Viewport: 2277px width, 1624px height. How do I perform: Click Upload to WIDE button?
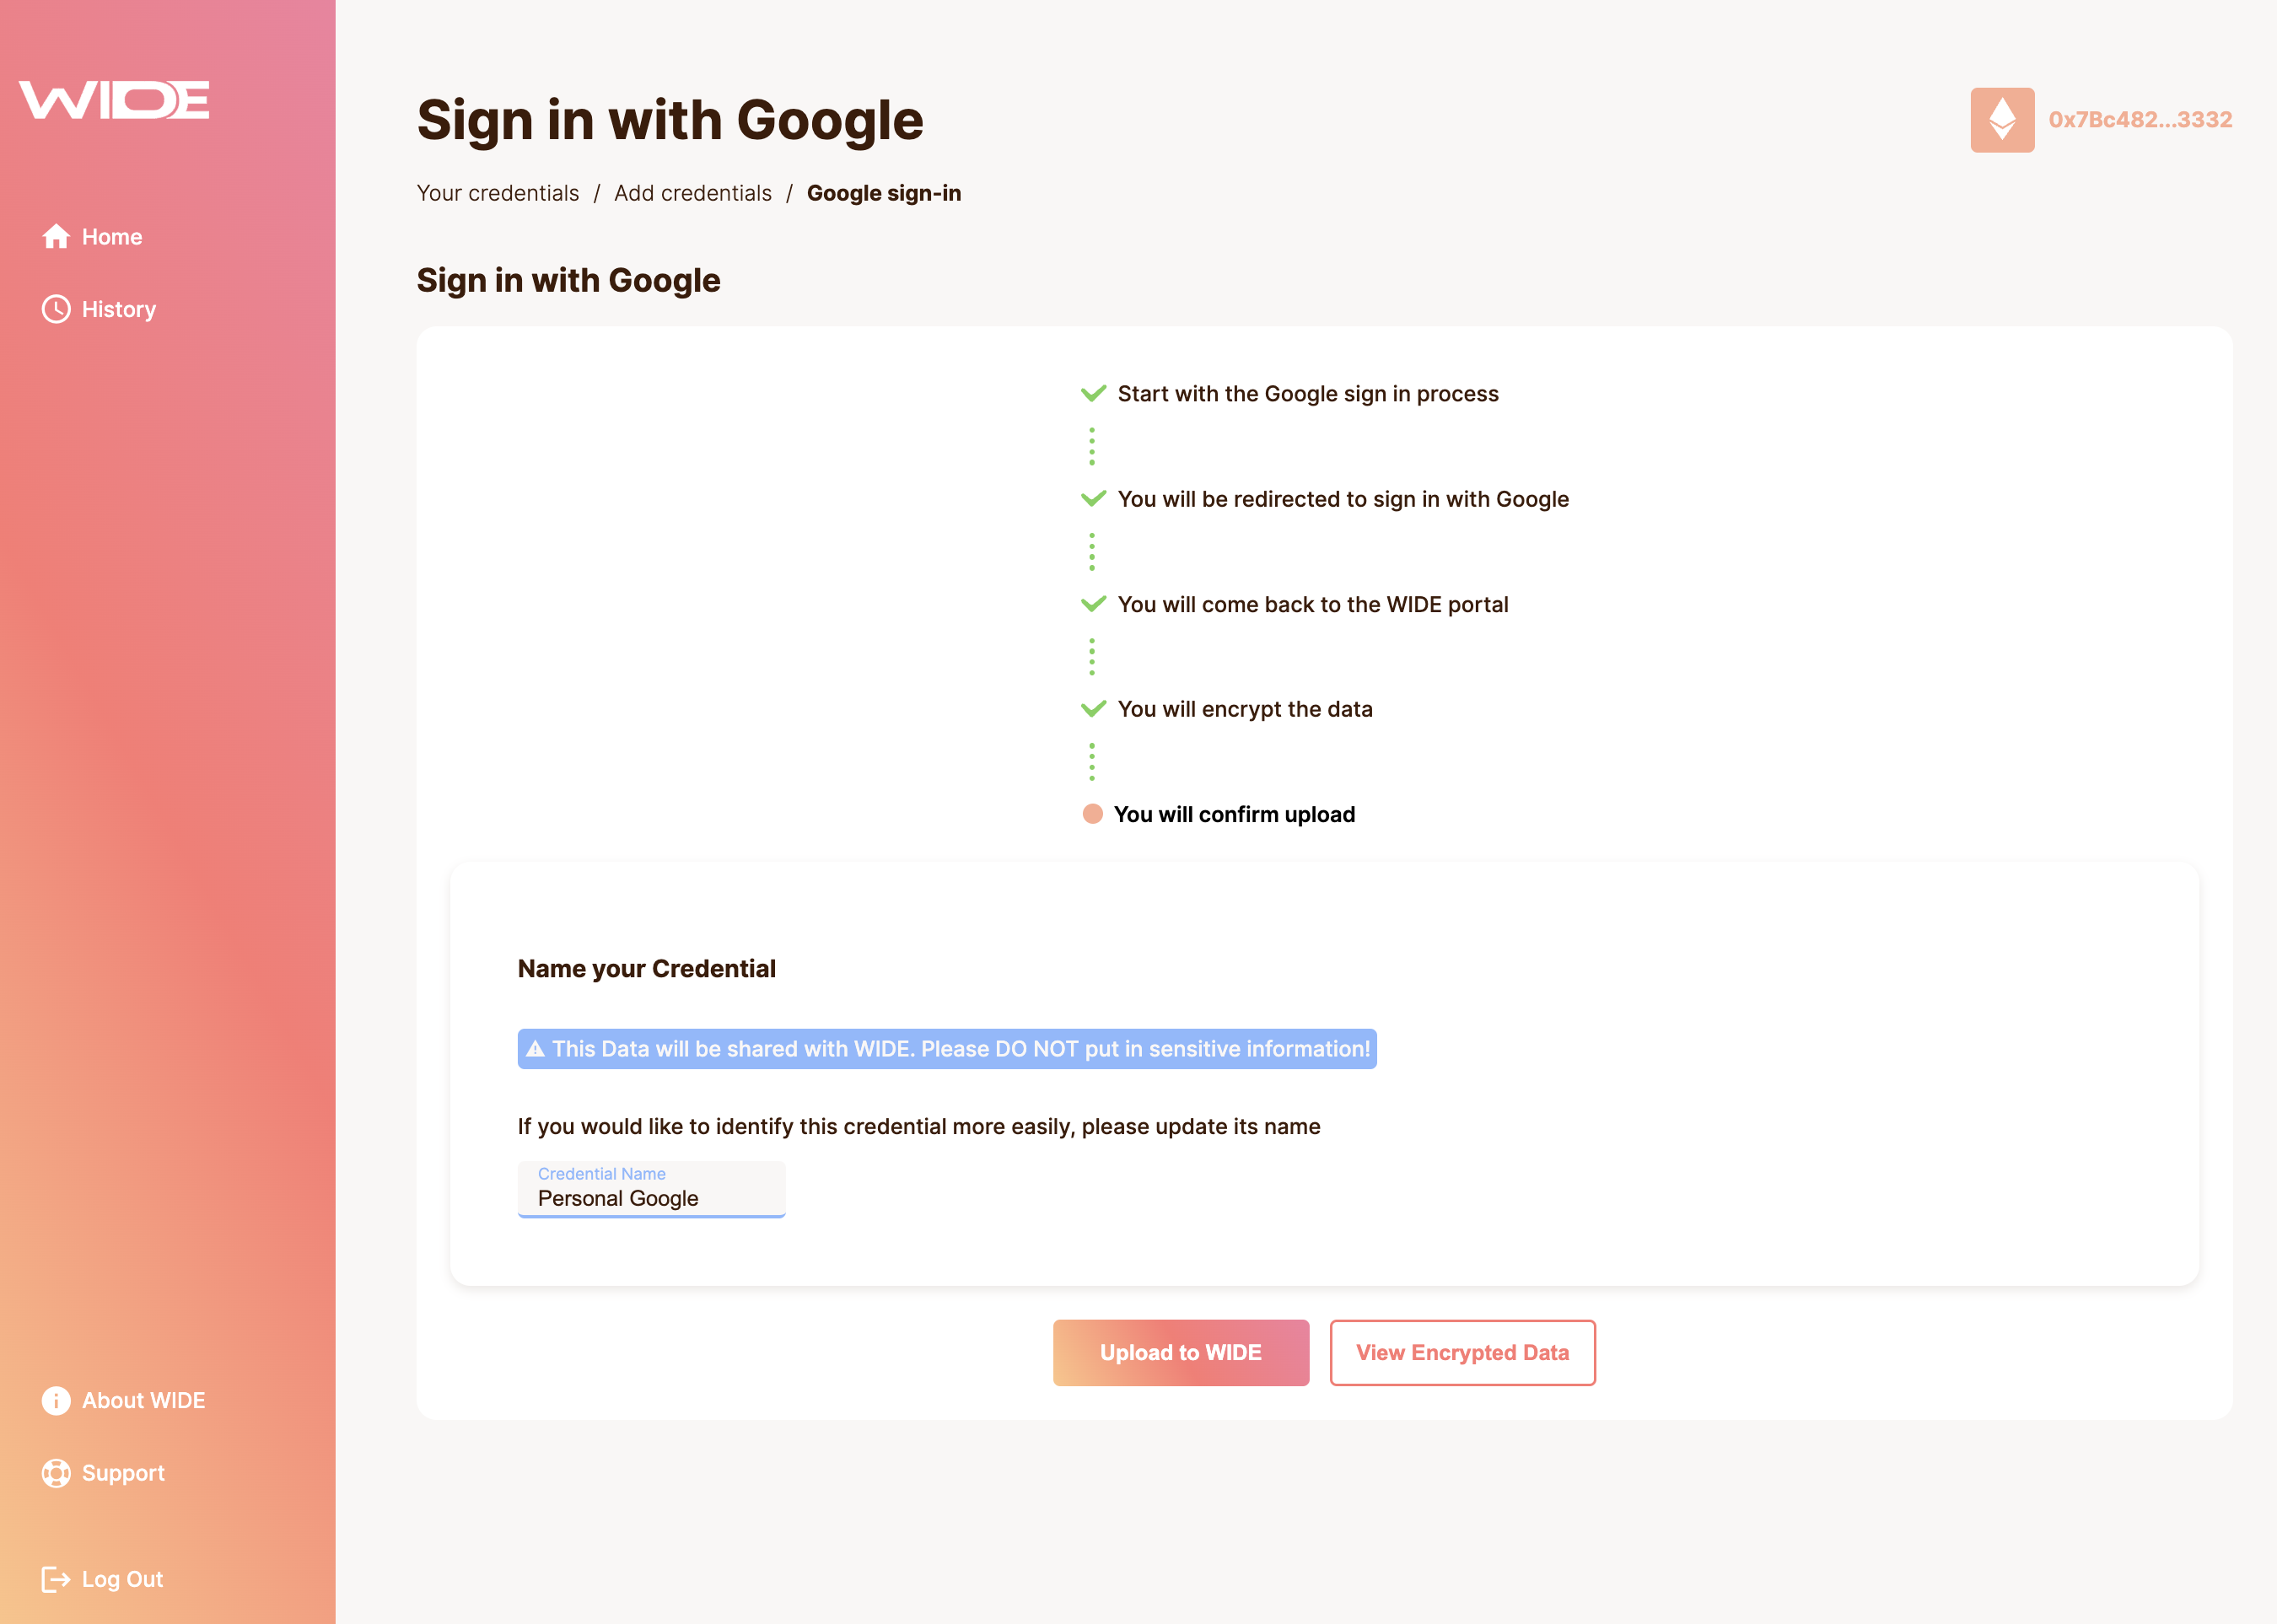click(1181, 1353)
